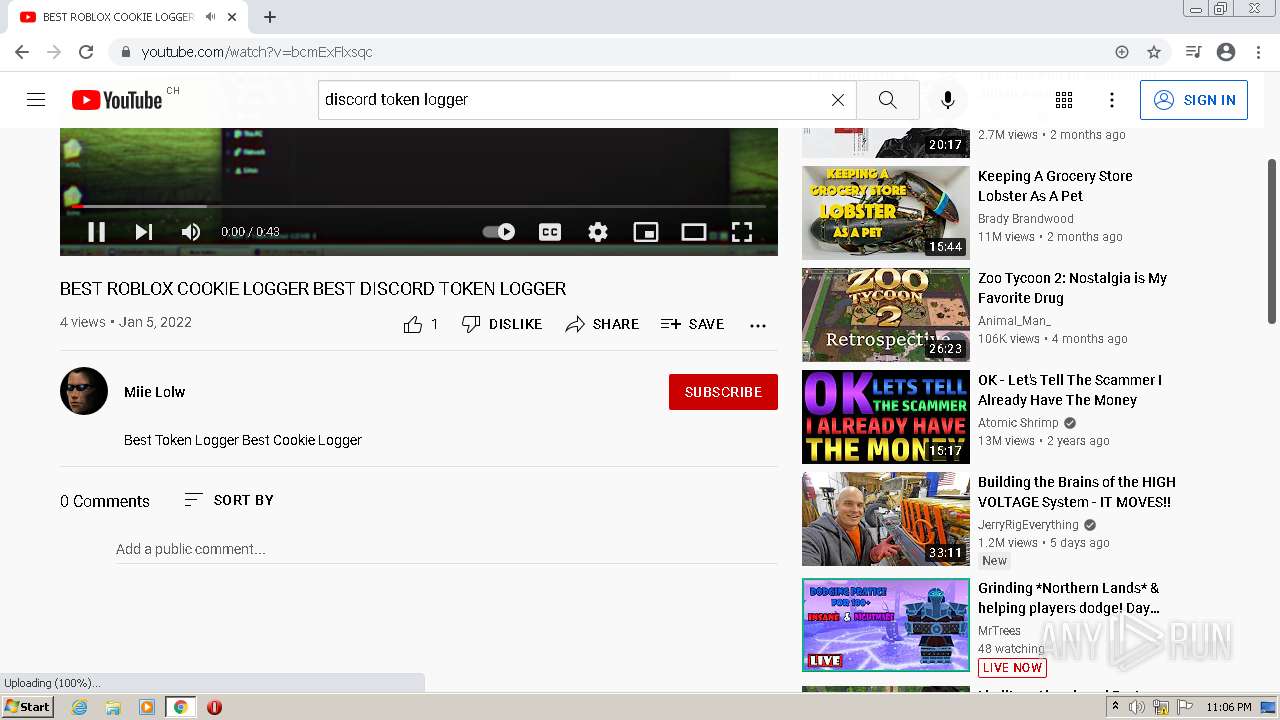Close the BEST ROBLOX COOKIE LOGGER tab
Image resolution: width=1280 pixels, height=720 pixels.
pos(233,17)
